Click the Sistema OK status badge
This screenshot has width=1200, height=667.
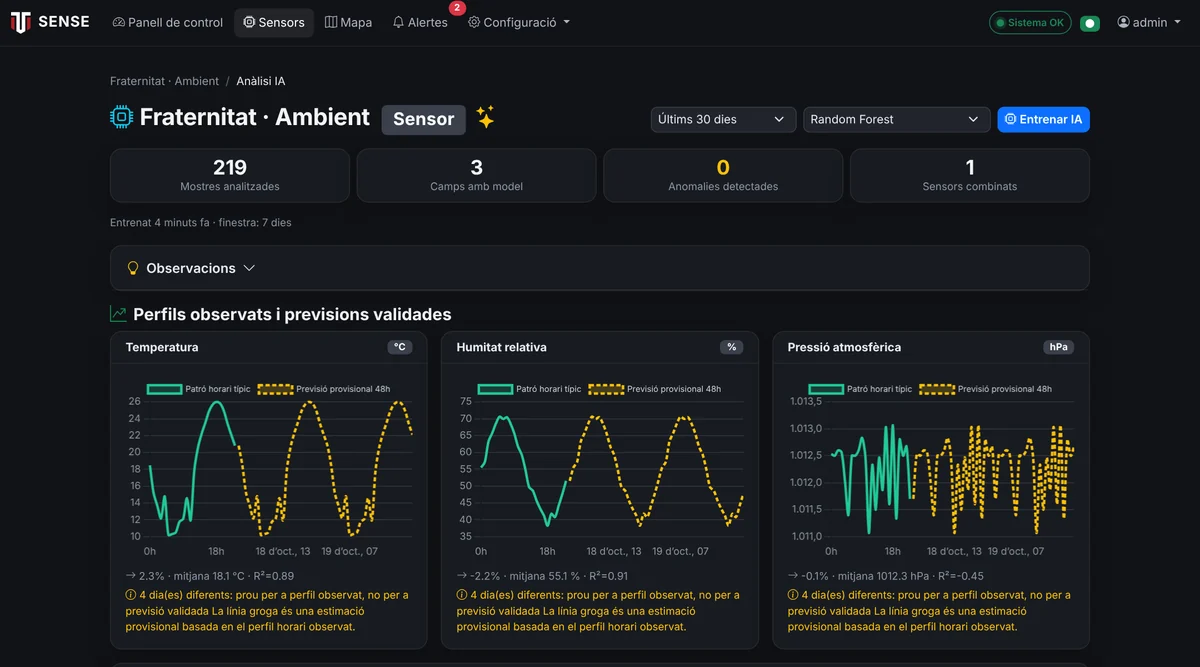click(1030, 22)
